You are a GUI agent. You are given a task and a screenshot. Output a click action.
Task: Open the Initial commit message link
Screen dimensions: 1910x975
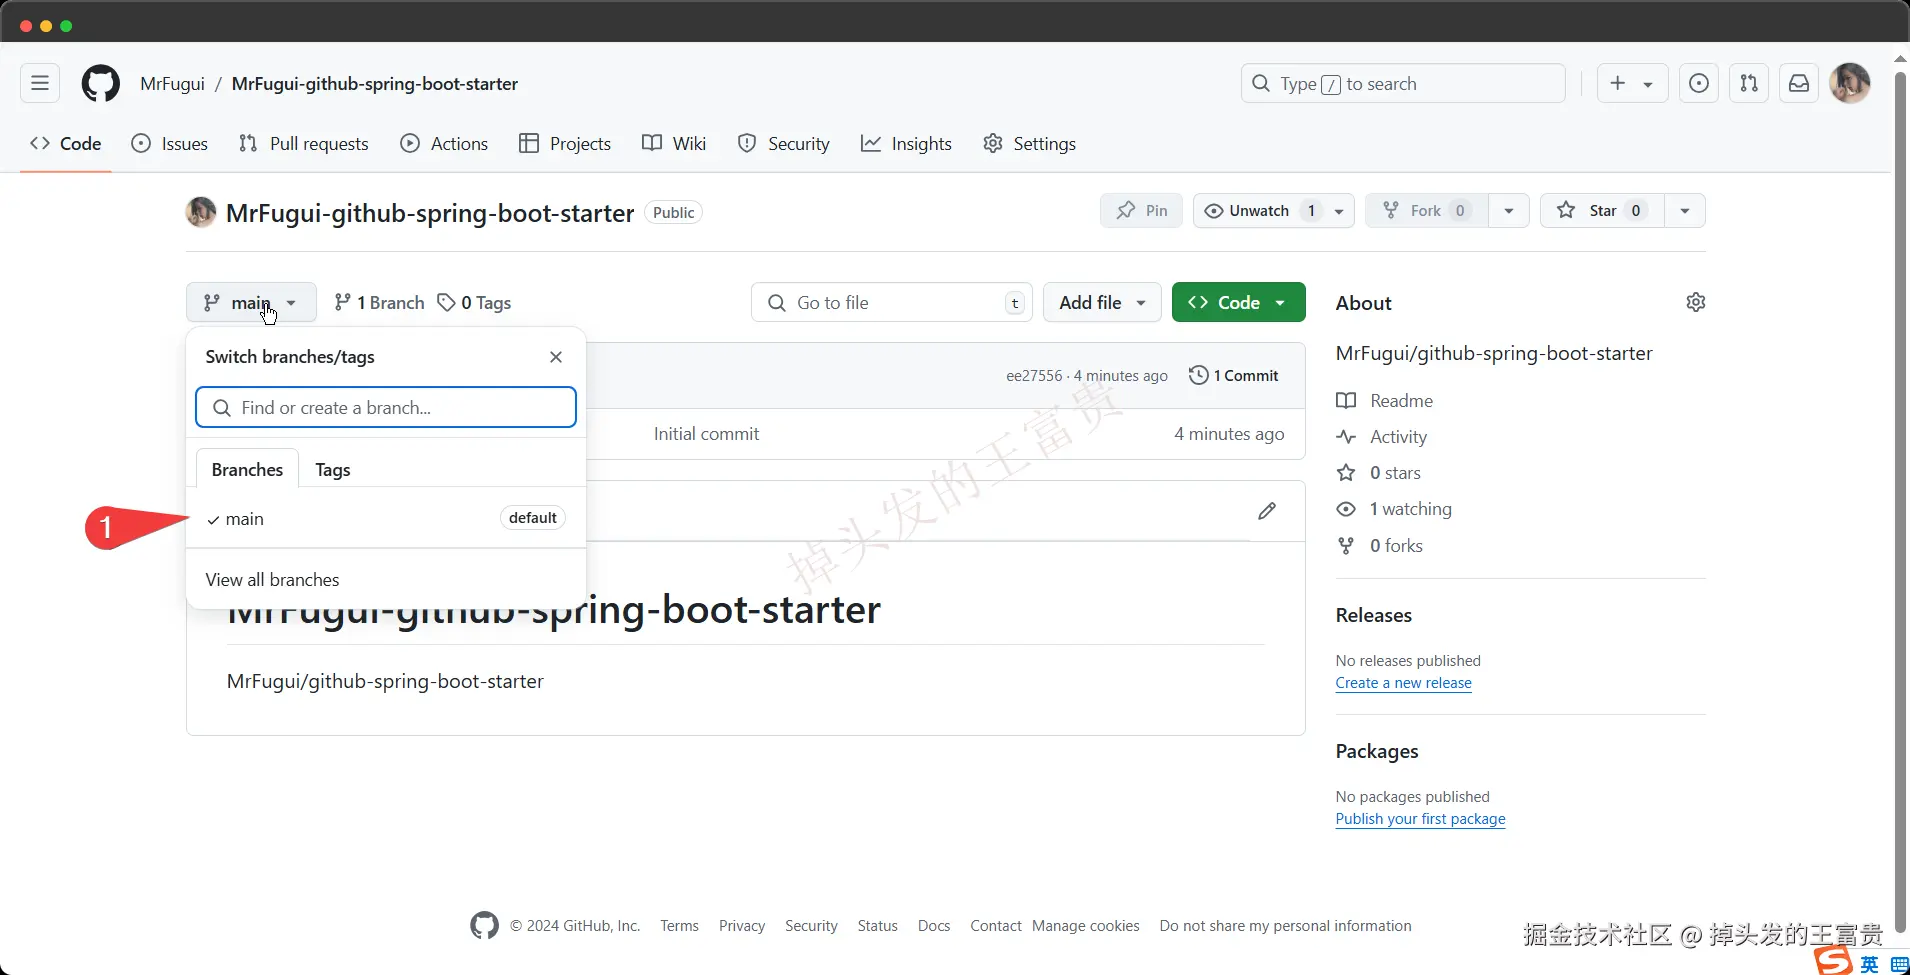pos(706,434)
